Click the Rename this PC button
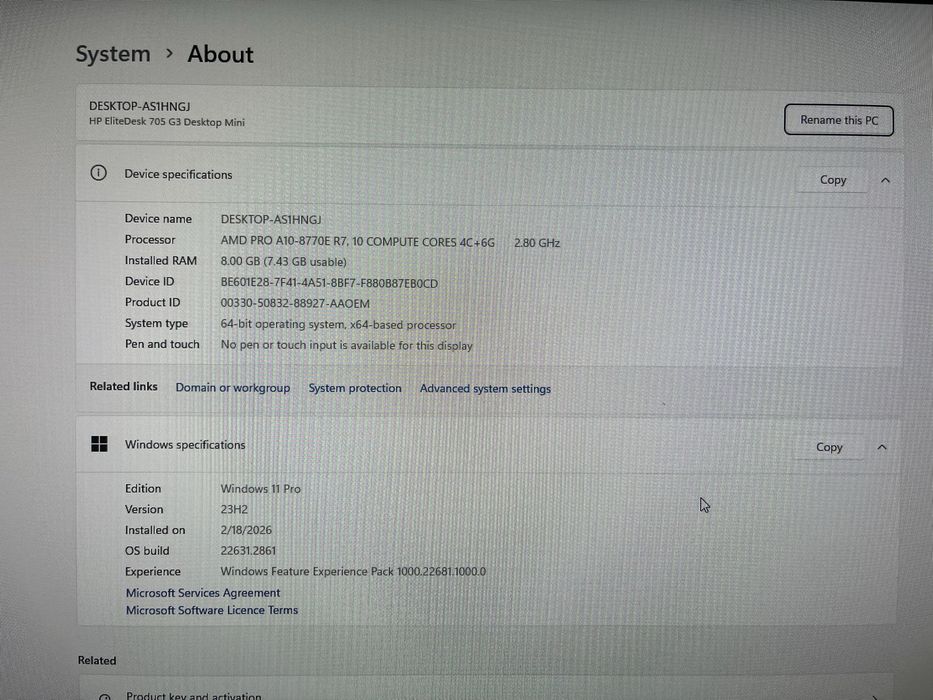Viewport: 933px width, 700px height. (x=838, y=120)
